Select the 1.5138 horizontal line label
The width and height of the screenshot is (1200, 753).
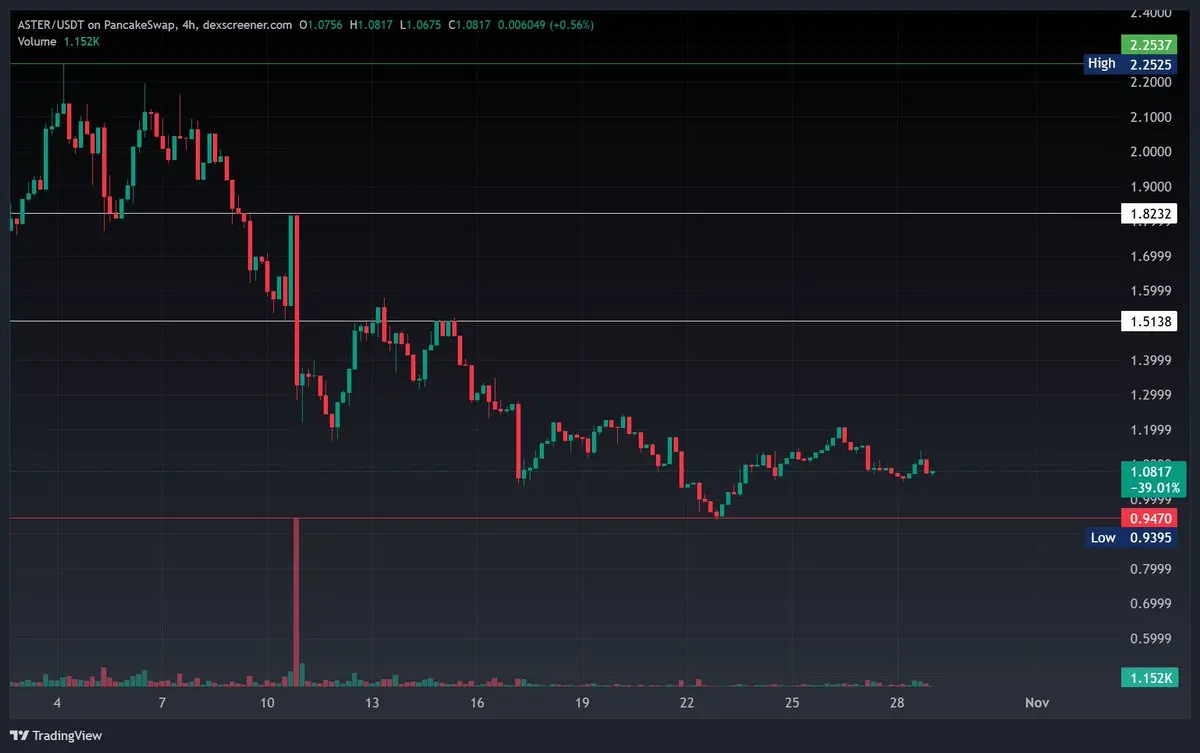click(1149, 321)
